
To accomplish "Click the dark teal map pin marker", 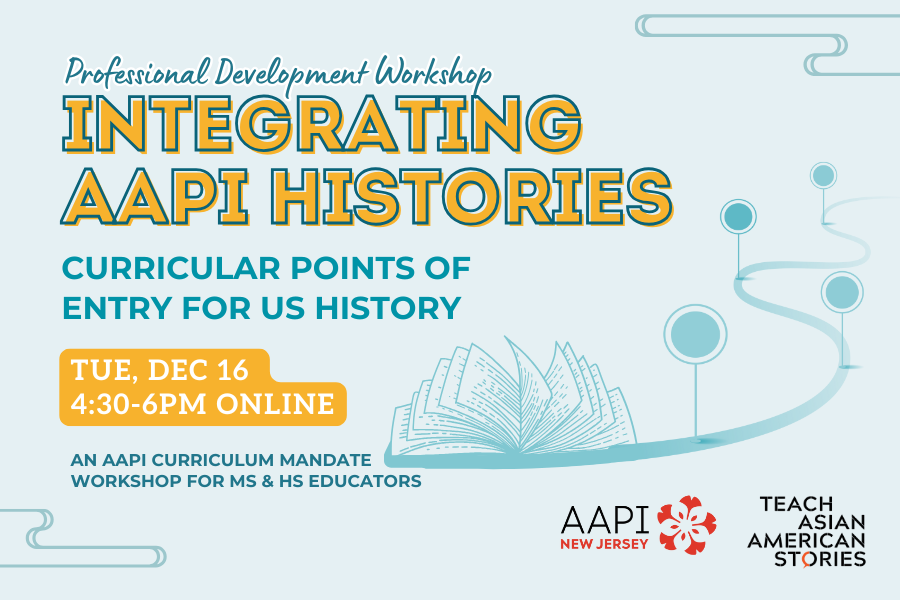I will click(737, 214).
